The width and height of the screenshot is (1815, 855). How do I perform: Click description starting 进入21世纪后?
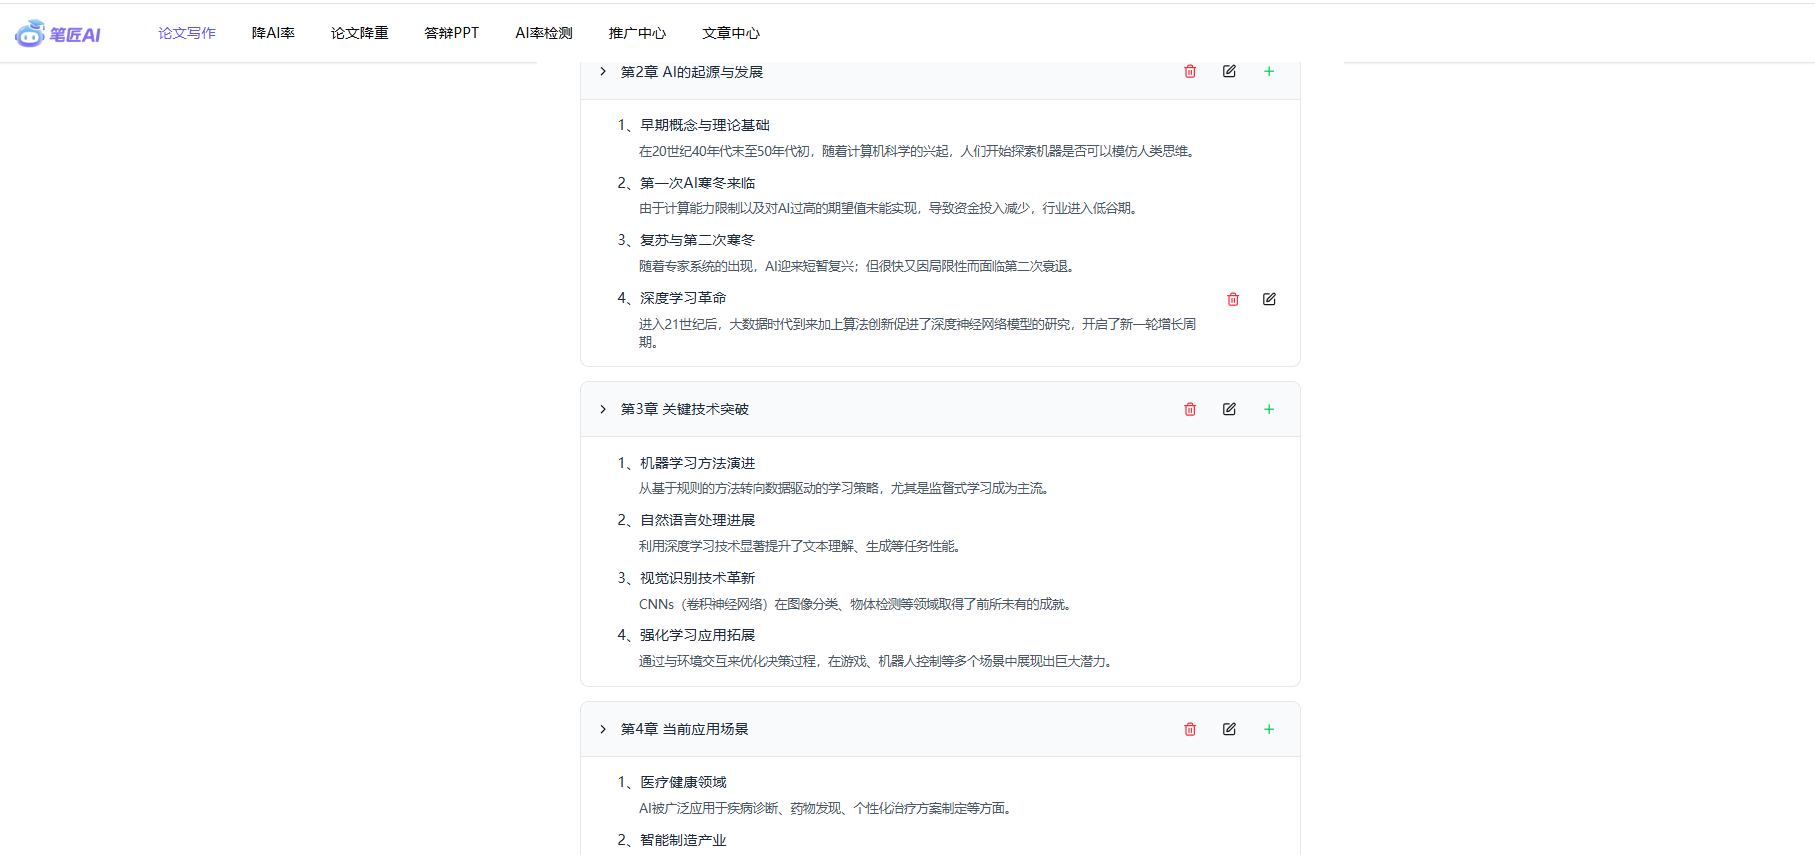(918, 333)
